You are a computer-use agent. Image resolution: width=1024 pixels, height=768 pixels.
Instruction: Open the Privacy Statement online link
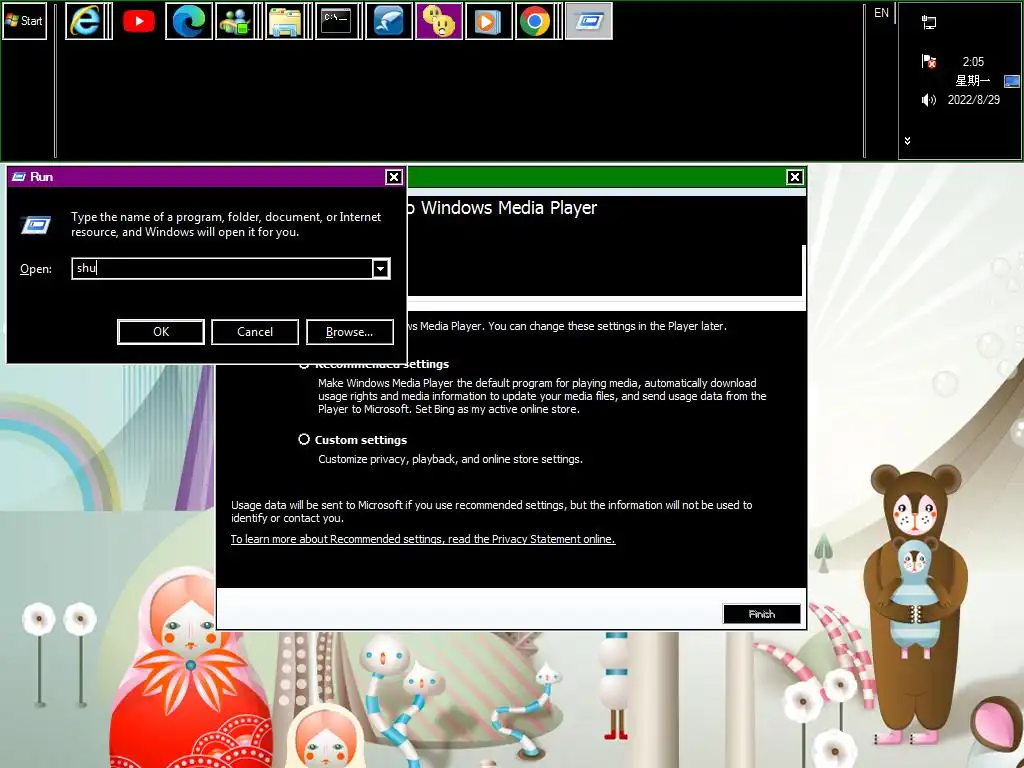point(423,539)
